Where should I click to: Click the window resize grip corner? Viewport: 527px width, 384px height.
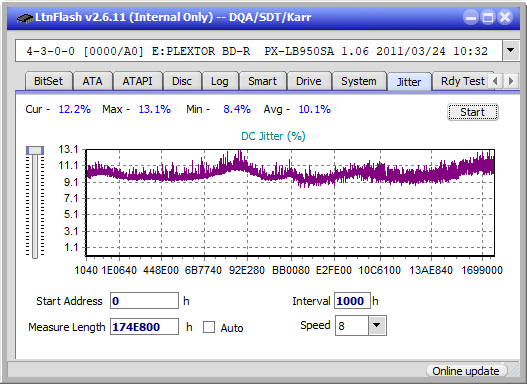514,372
